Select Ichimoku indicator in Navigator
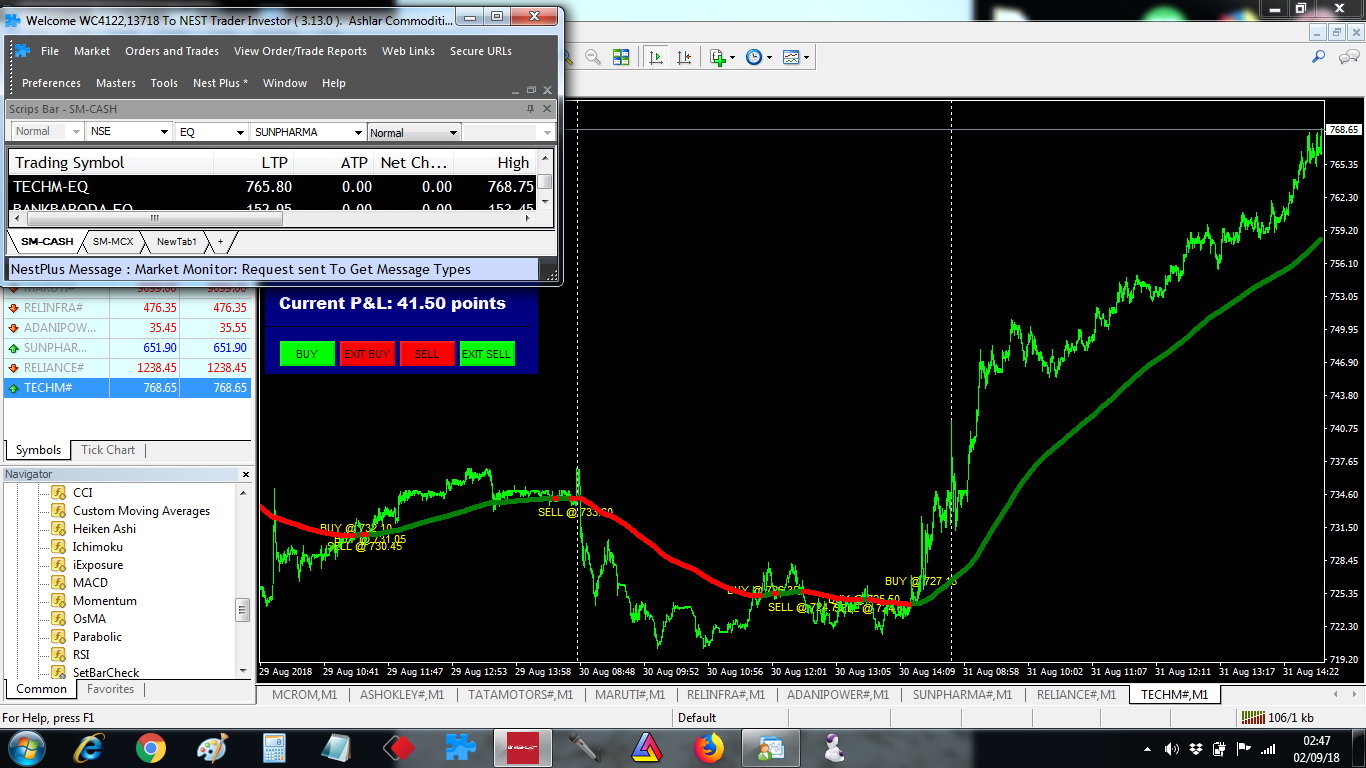 pos(98,547)
